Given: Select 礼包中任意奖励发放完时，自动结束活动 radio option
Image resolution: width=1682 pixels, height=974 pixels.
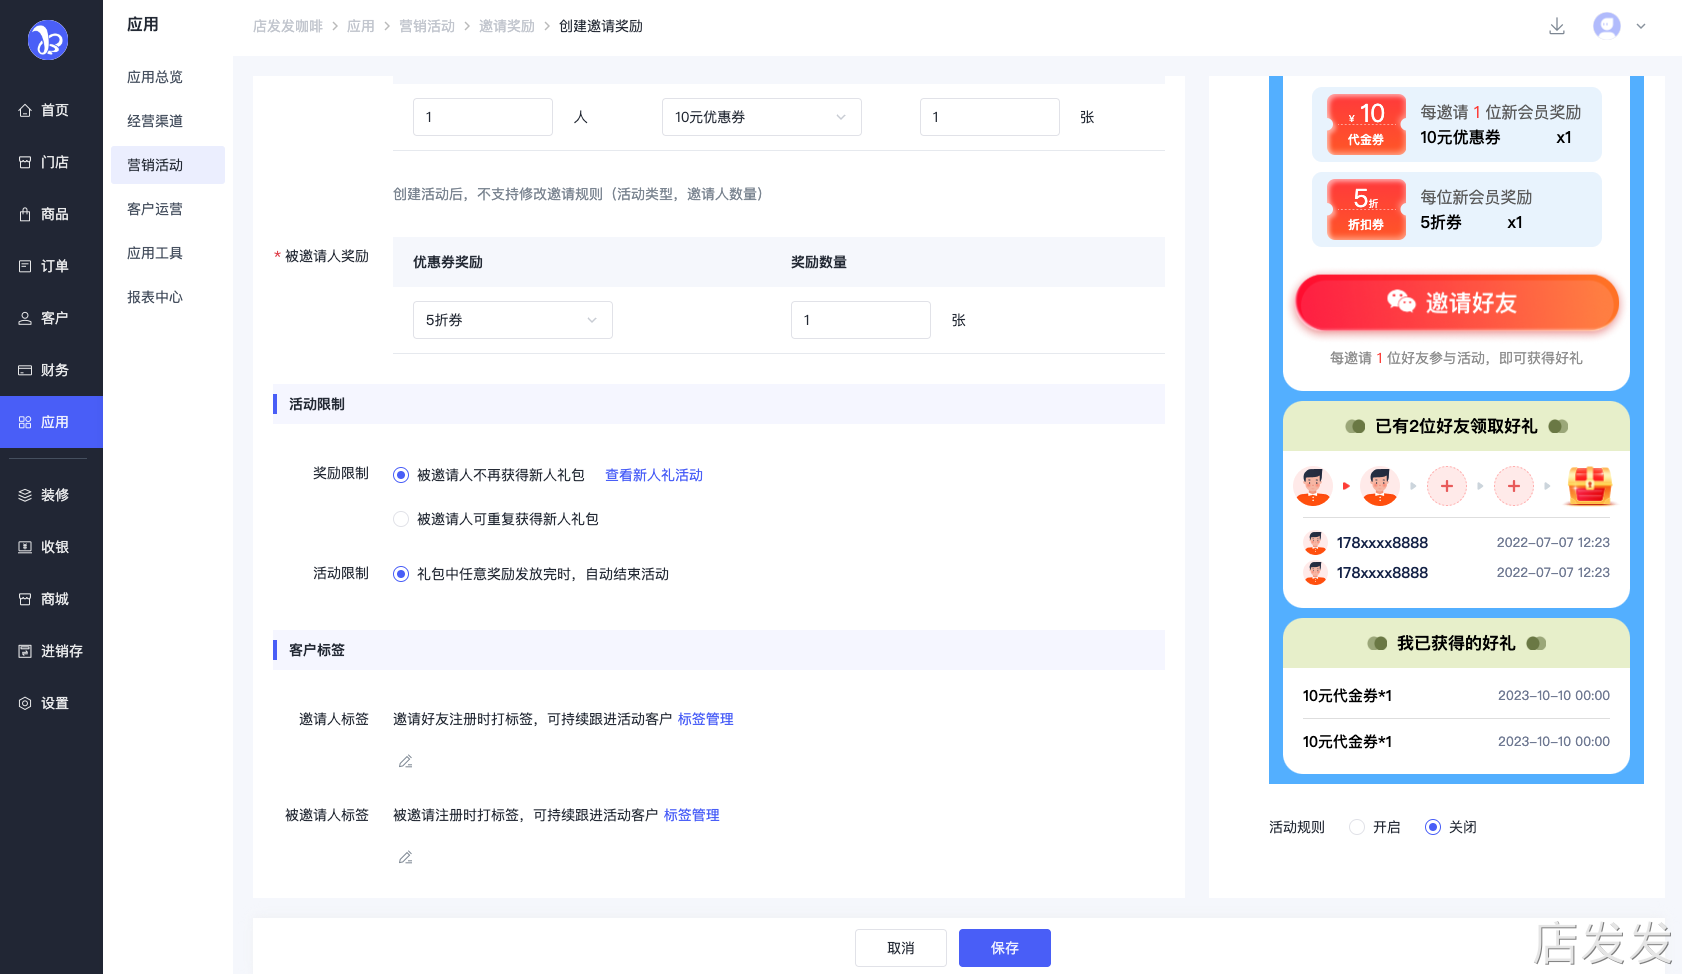Looking at the screenshot, I should tap(401, 574).
